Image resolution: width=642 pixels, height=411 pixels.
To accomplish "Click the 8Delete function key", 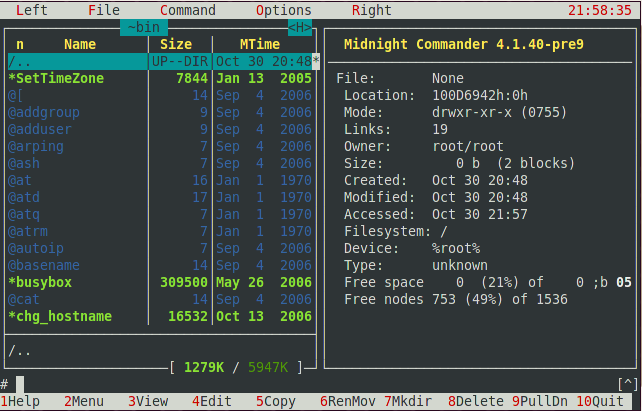I will 476,402.
